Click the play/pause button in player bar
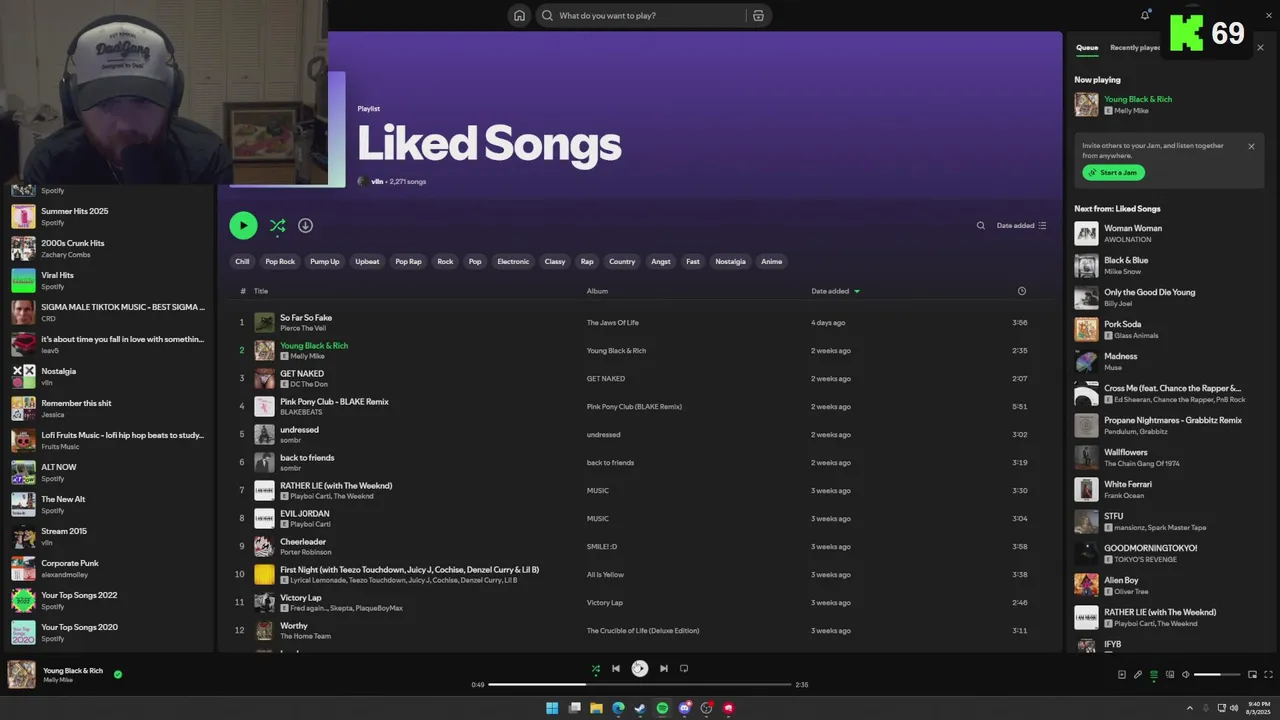Image resolution: width=1280 pixels, height=720 pixels. pyautogui.click(x=640, y=668)
